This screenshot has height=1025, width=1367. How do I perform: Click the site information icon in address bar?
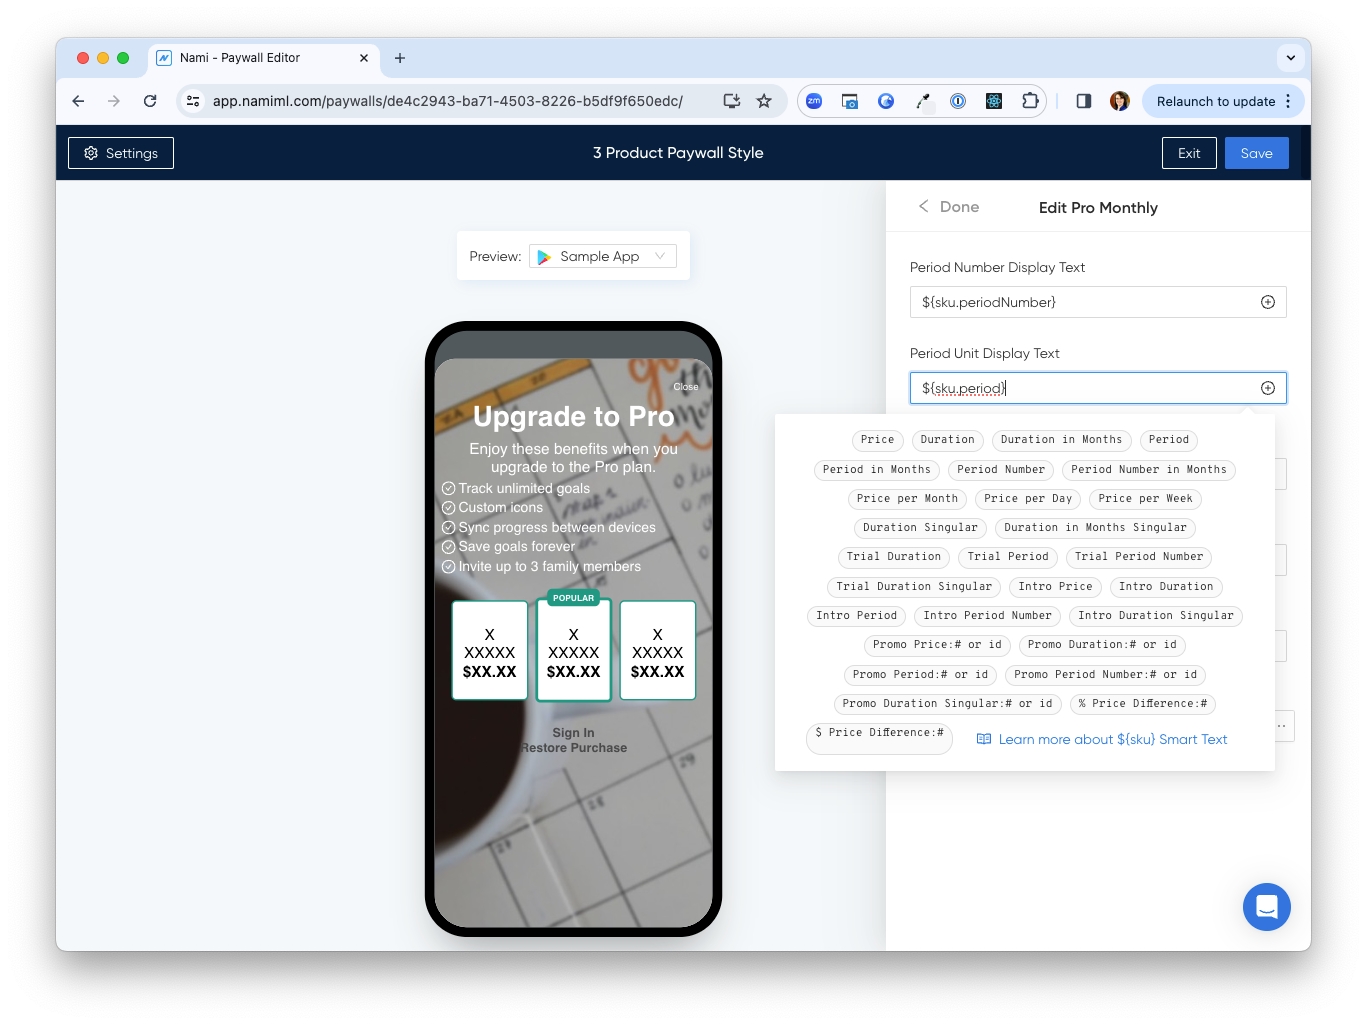(194, 101)
